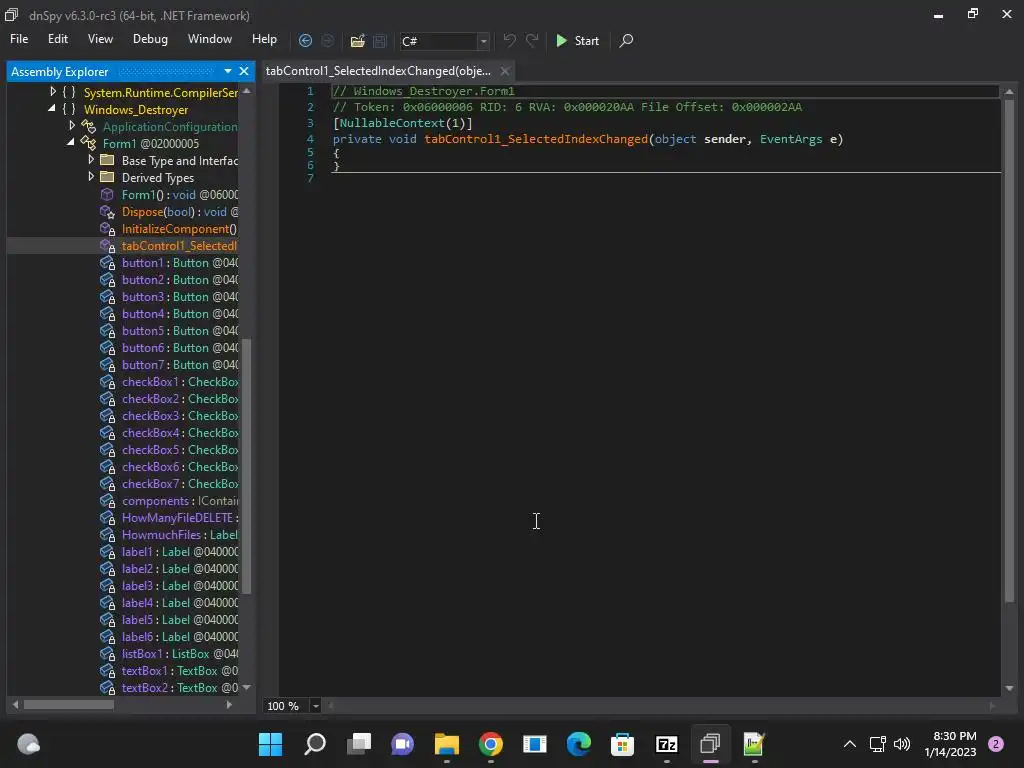1024x768 pixels.
Task: Click the Assembly Explorer vertical scrollbar thumb
Action: 246,466
